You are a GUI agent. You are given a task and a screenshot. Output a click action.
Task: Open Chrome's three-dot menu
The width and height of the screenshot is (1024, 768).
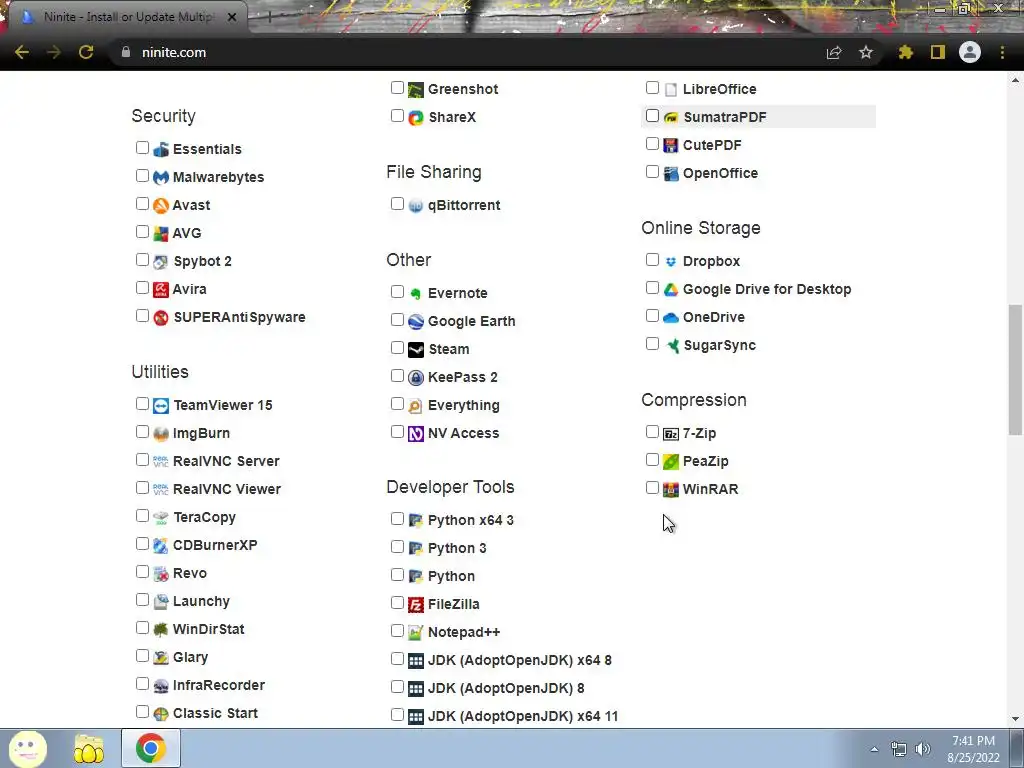[1002, 52]
